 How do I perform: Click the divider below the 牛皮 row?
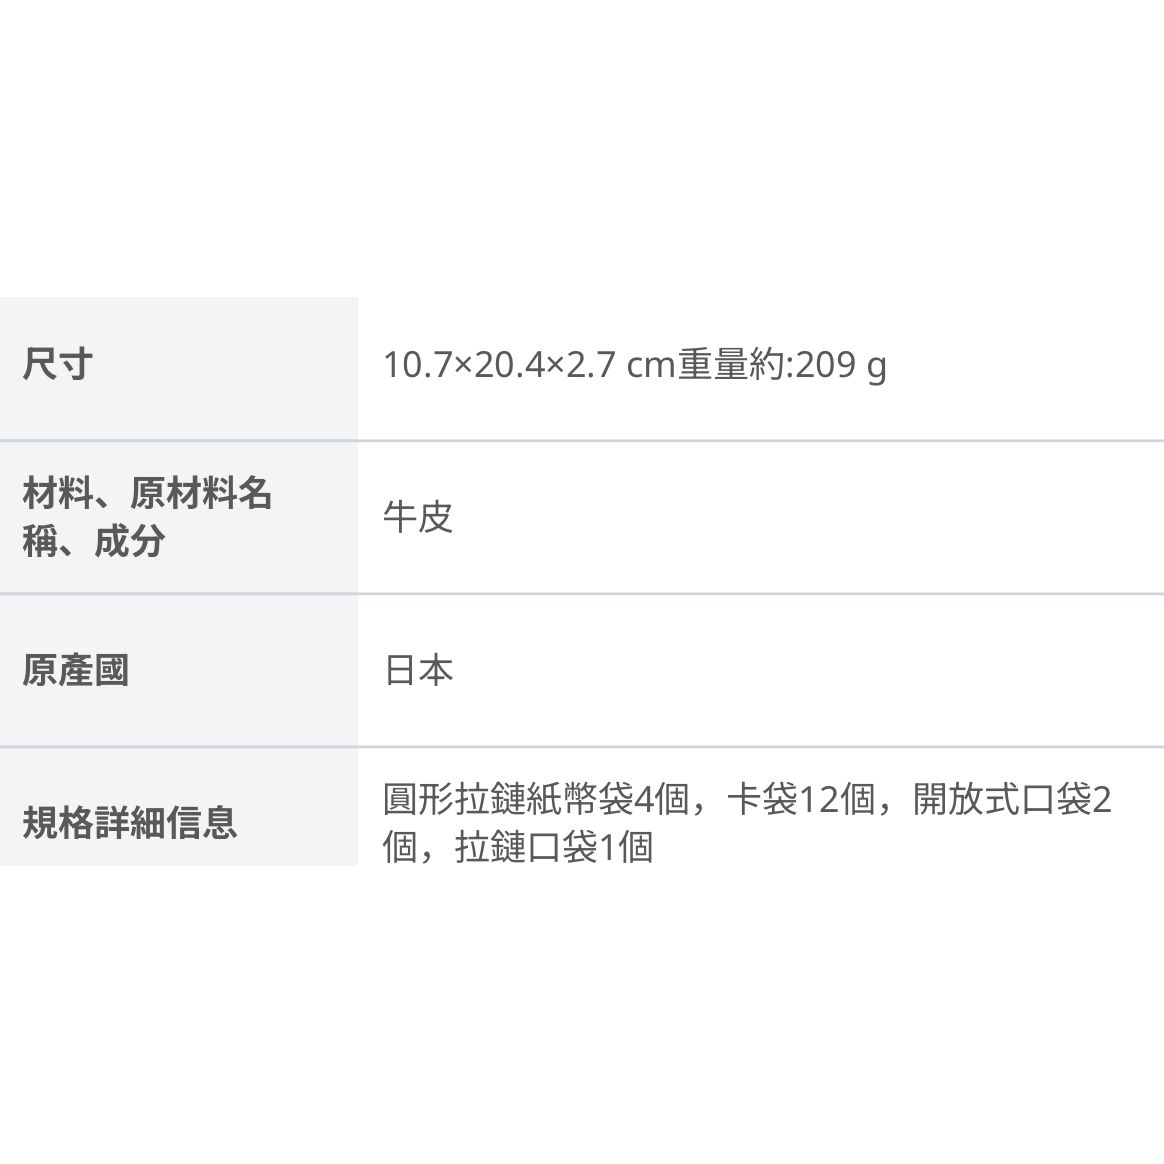point(582,594)
